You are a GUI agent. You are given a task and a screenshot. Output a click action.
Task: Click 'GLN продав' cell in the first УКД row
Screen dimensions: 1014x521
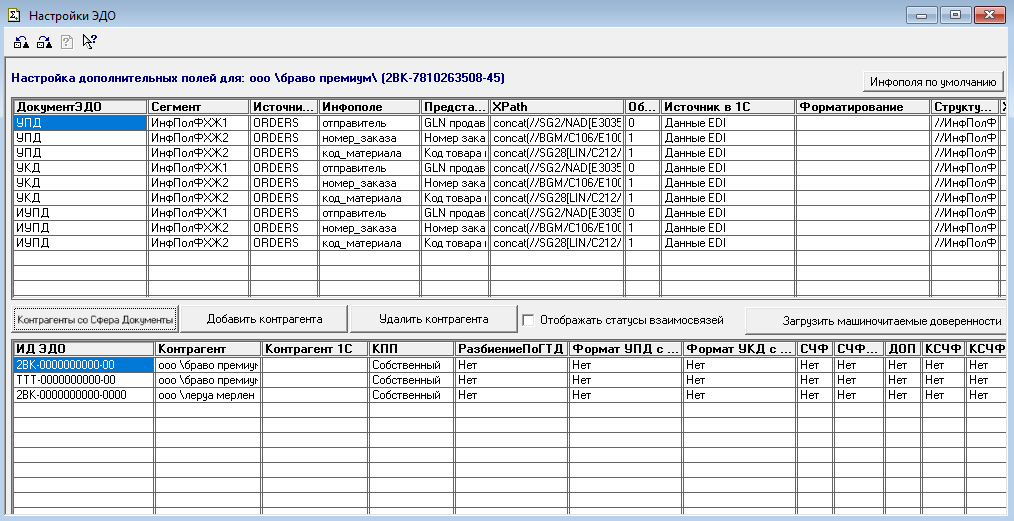(455, 167)
